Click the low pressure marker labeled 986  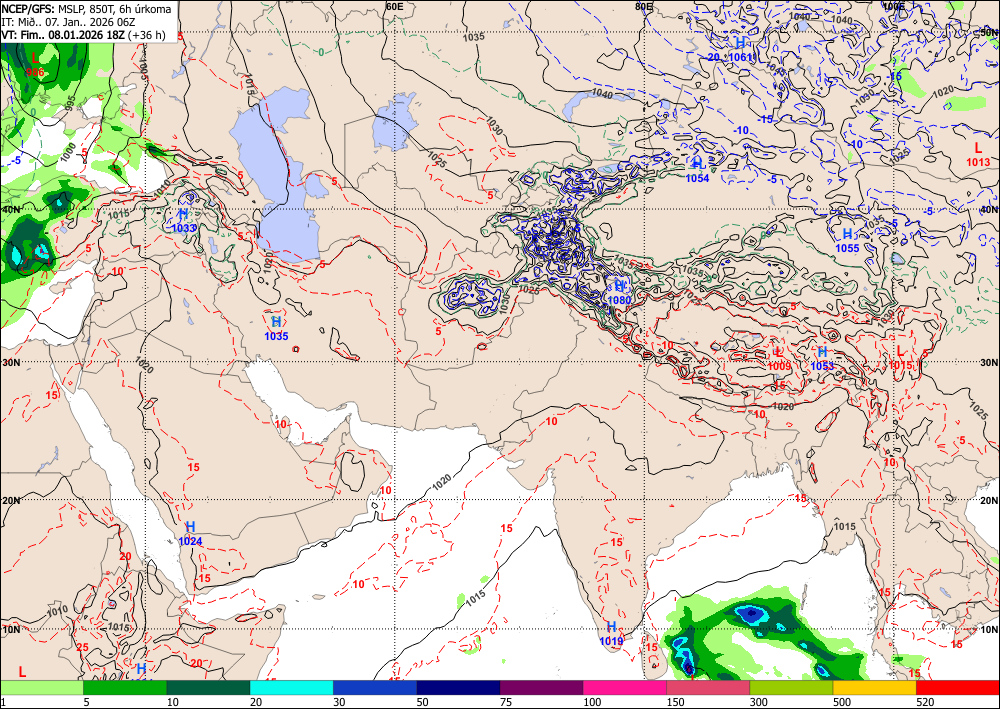35,66
